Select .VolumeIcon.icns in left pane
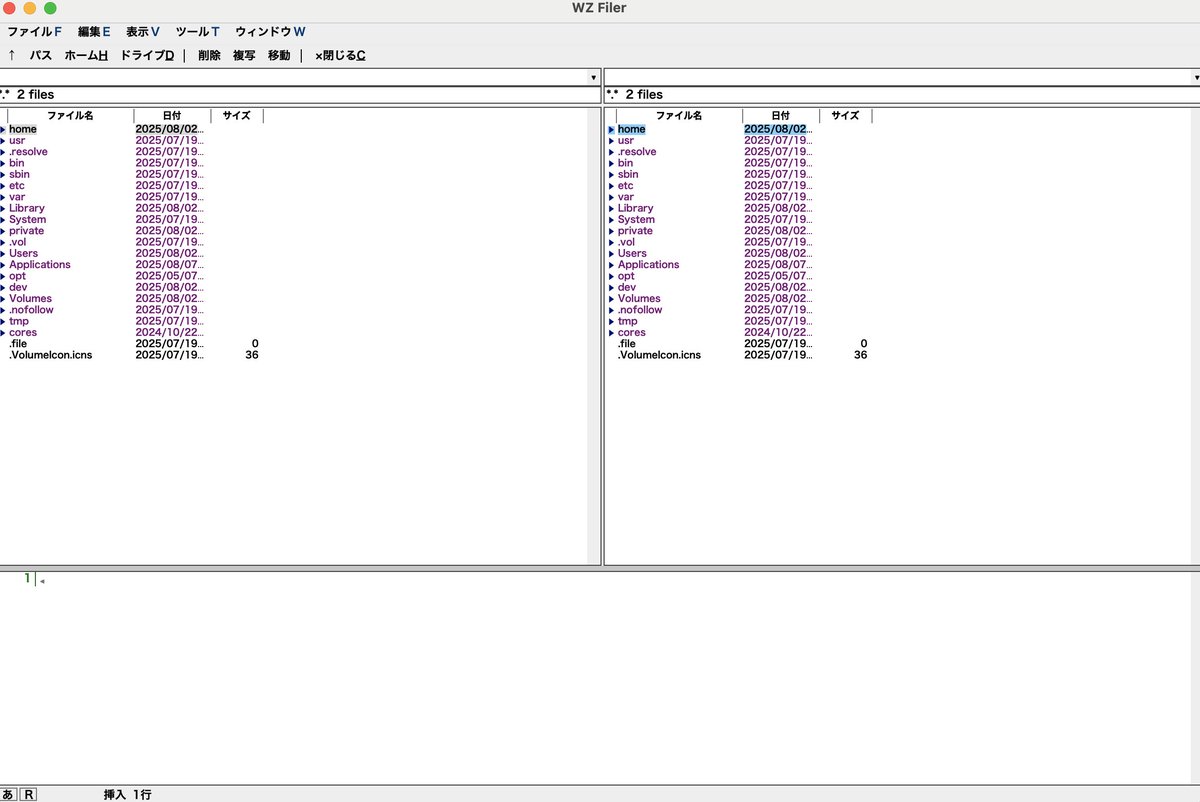 [x=51, y=355]
